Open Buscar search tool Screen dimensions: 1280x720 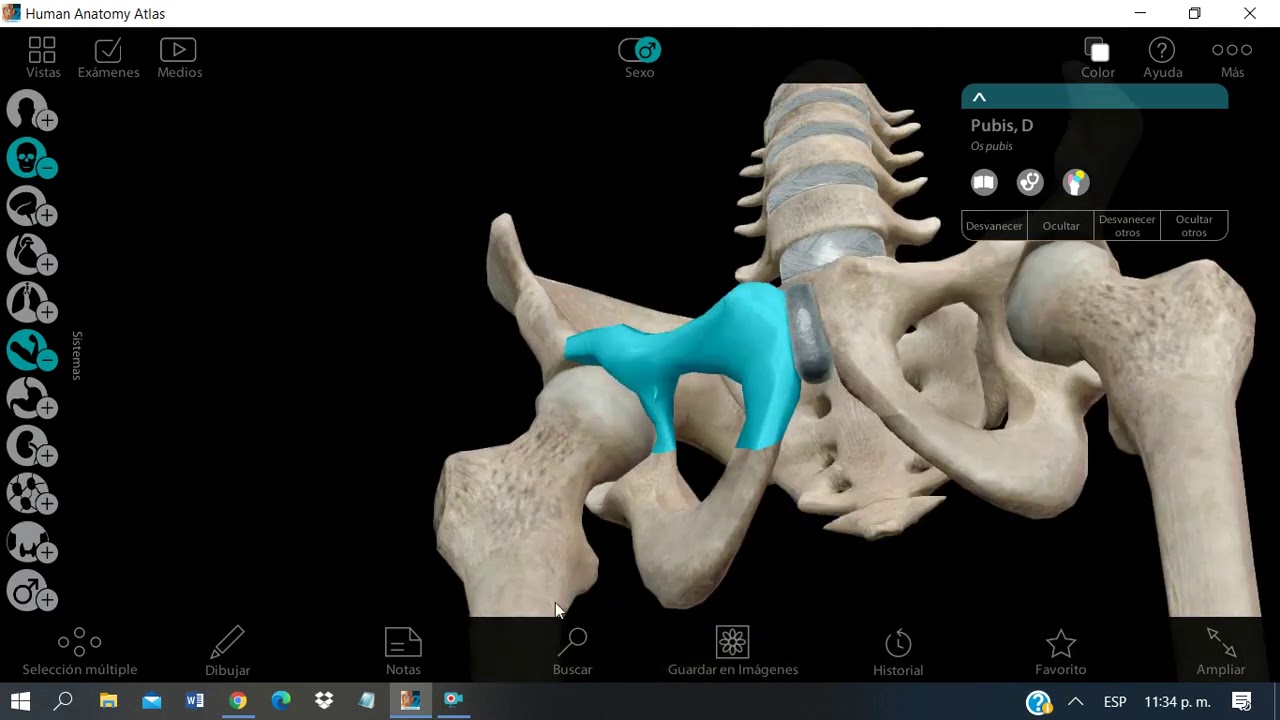(x=572, y=651)
